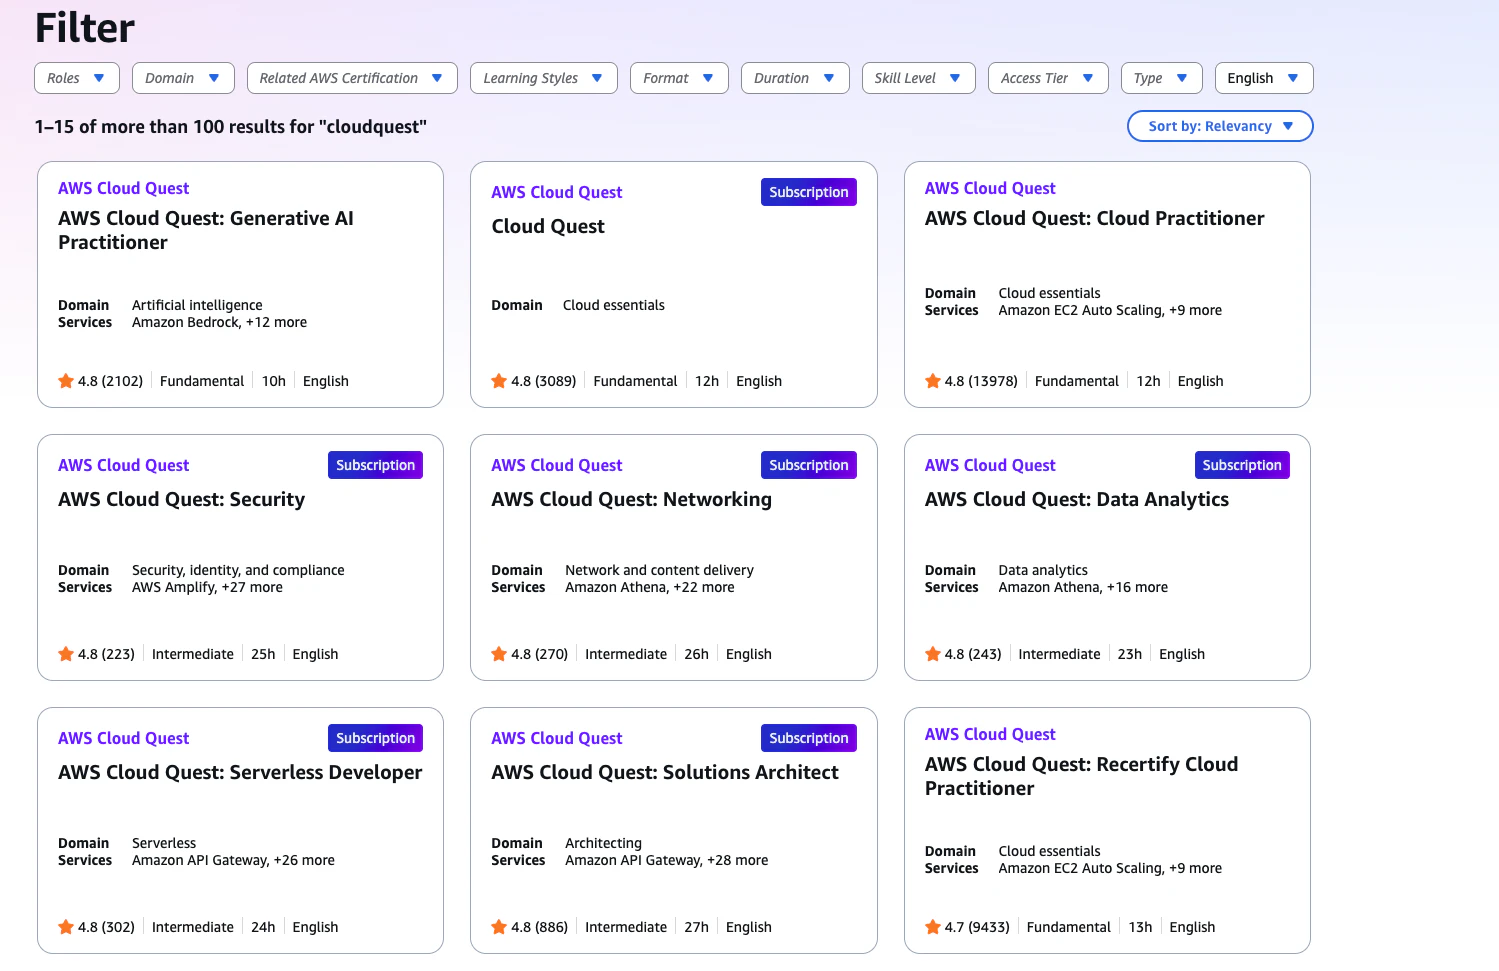
Task: Change the English language filter
Action: tap(1264, 78)
